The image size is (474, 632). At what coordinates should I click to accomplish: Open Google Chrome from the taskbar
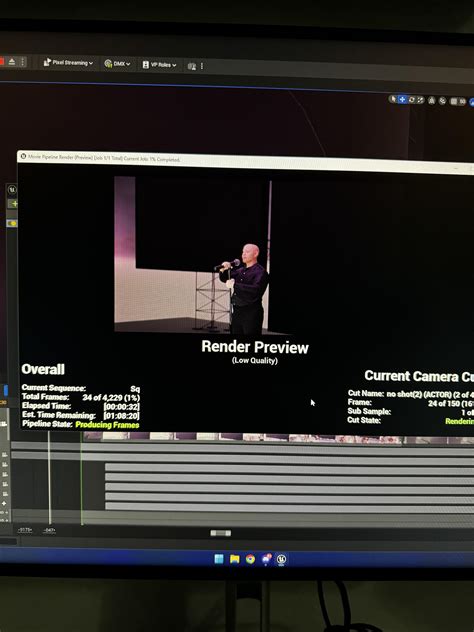(250, 559)
